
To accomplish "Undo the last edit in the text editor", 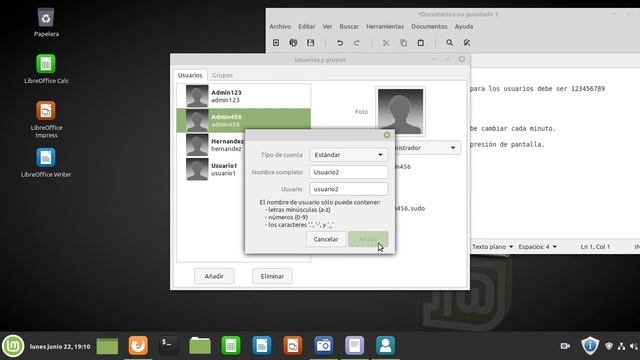I will [340, 43].
